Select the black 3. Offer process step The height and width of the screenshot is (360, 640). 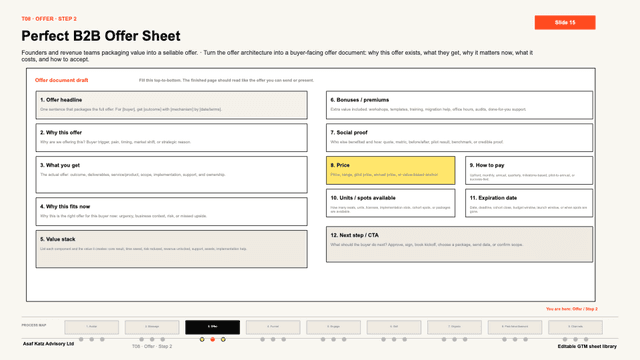click(x=212, y=327)
